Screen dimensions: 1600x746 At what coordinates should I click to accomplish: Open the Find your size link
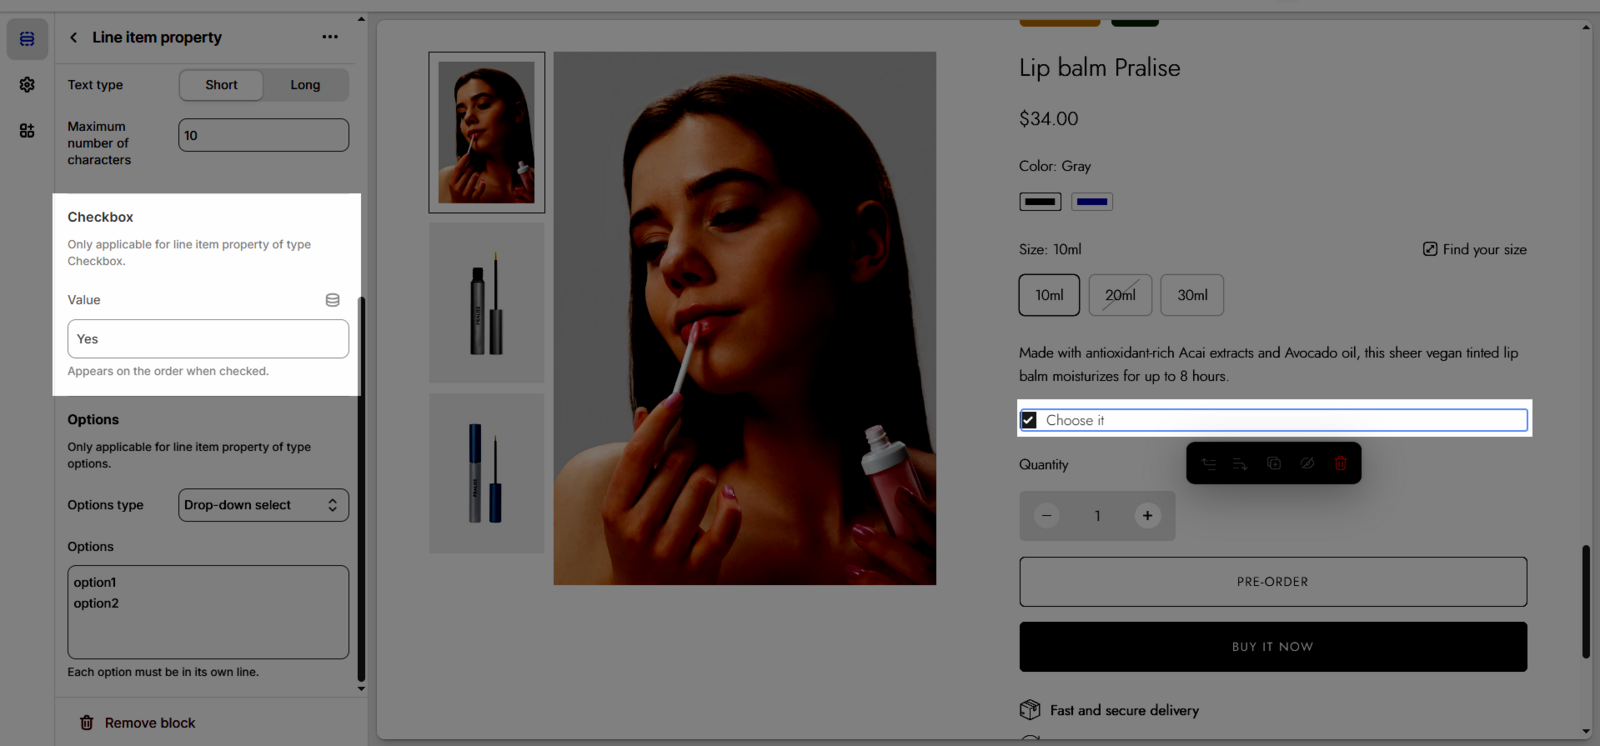click(x=1475, y=250)
